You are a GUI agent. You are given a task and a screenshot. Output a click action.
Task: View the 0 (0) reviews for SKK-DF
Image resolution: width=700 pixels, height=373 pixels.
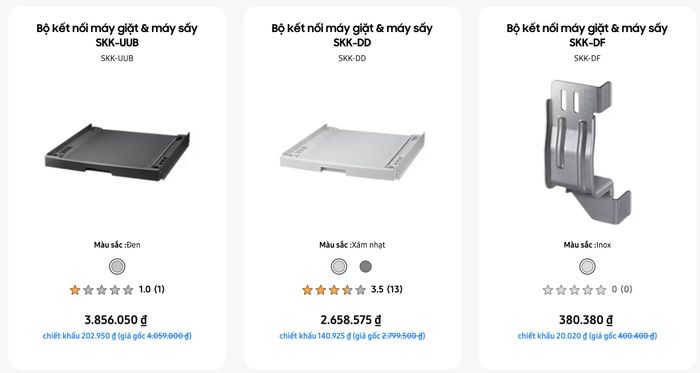(622, 289)
